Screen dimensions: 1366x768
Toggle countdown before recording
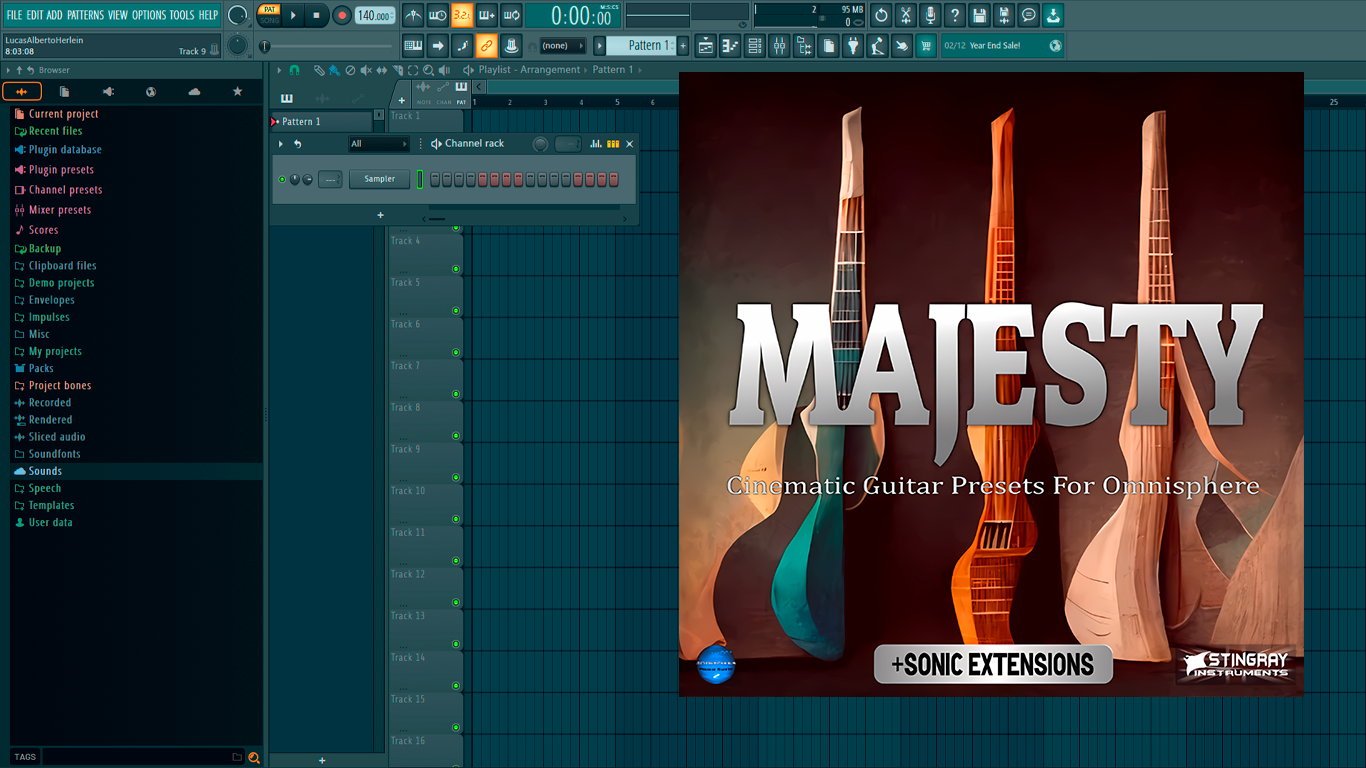(x=462, y=15)
